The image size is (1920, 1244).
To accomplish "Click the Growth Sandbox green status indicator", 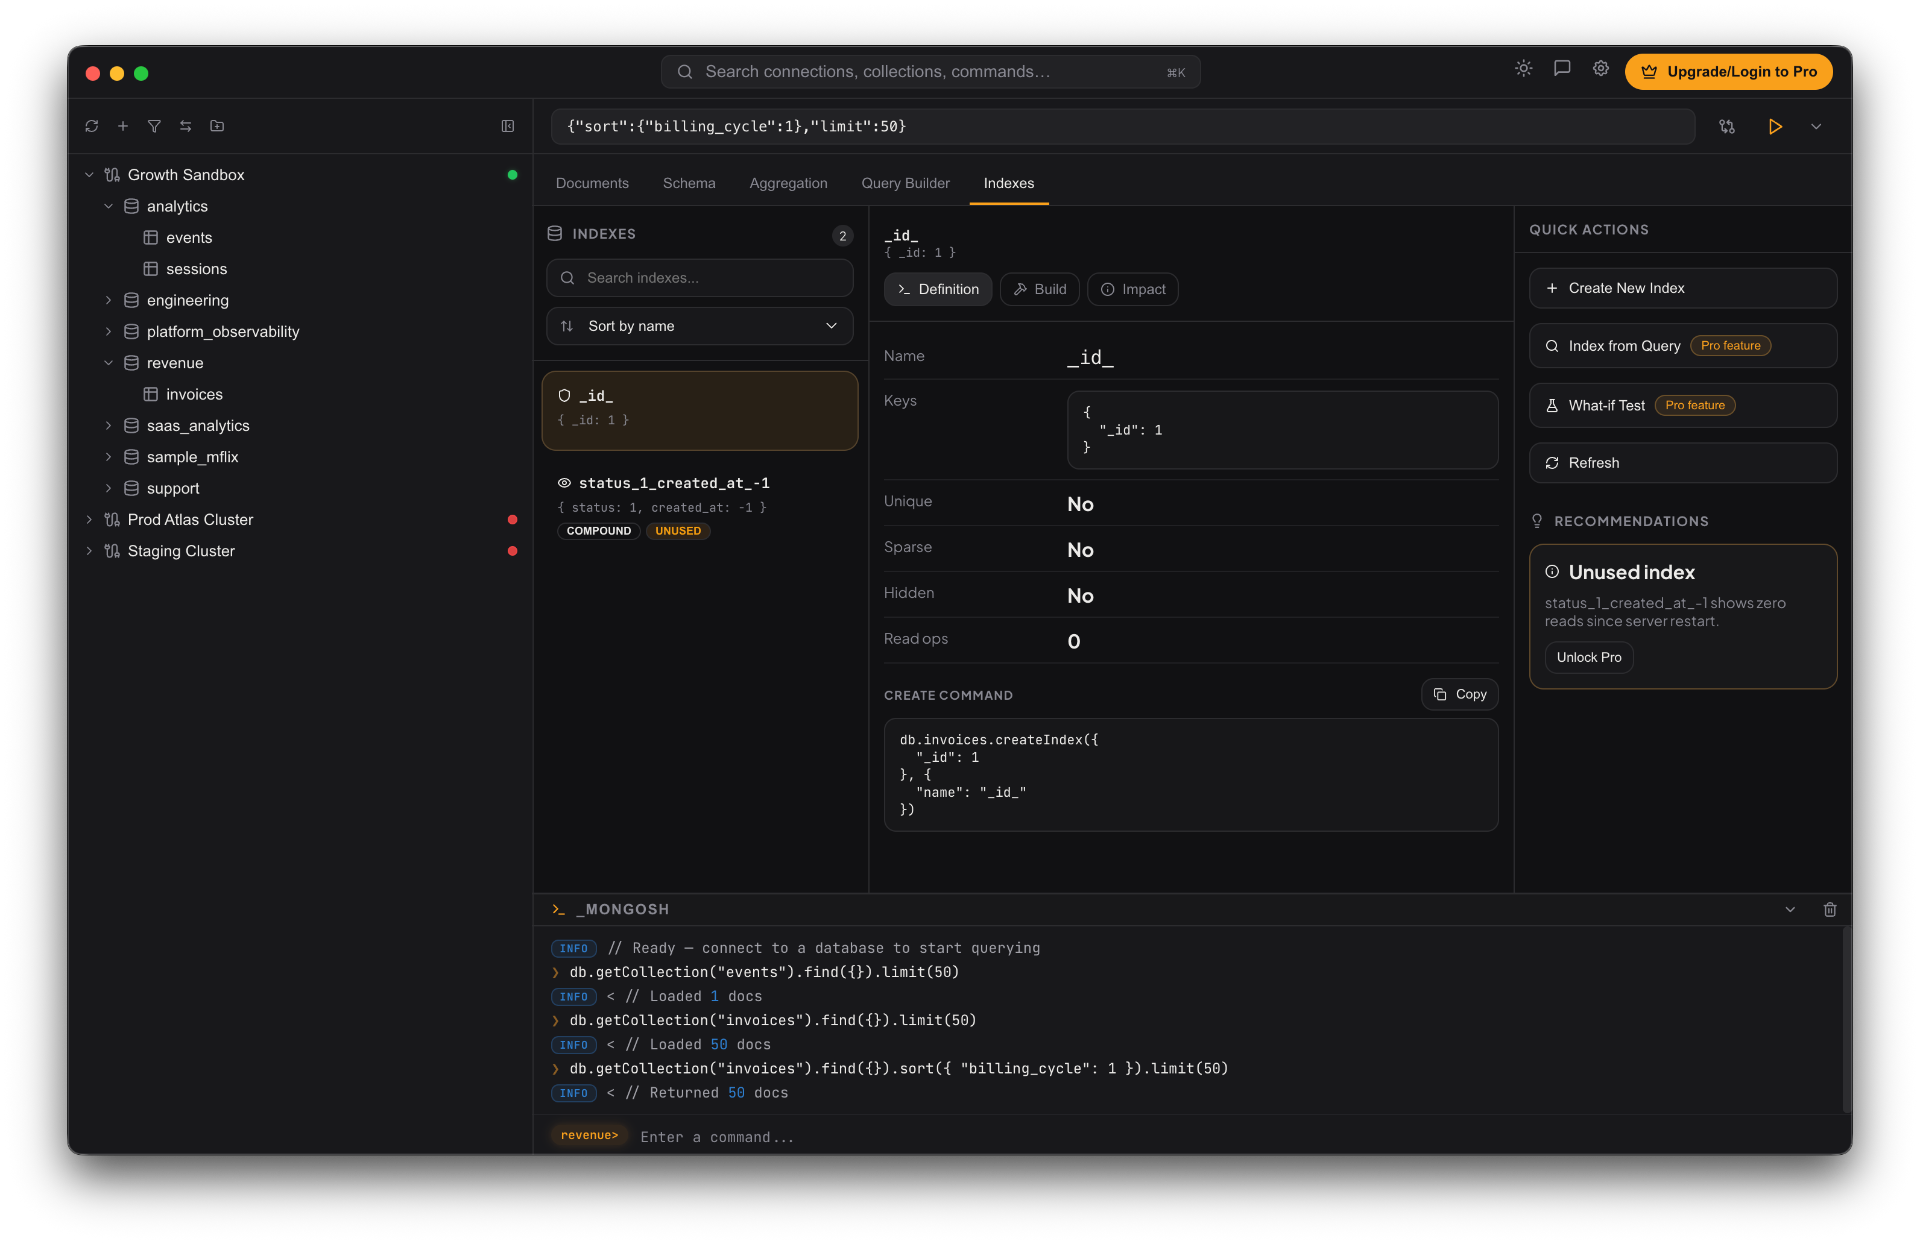I will click(513, 175).
